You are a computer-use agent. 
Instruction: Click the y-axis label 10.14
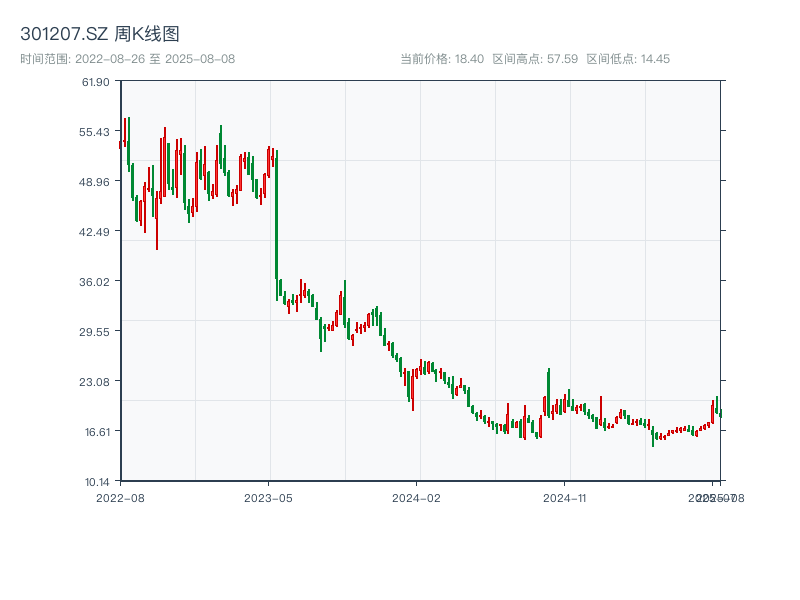click(x=97, y=482)
